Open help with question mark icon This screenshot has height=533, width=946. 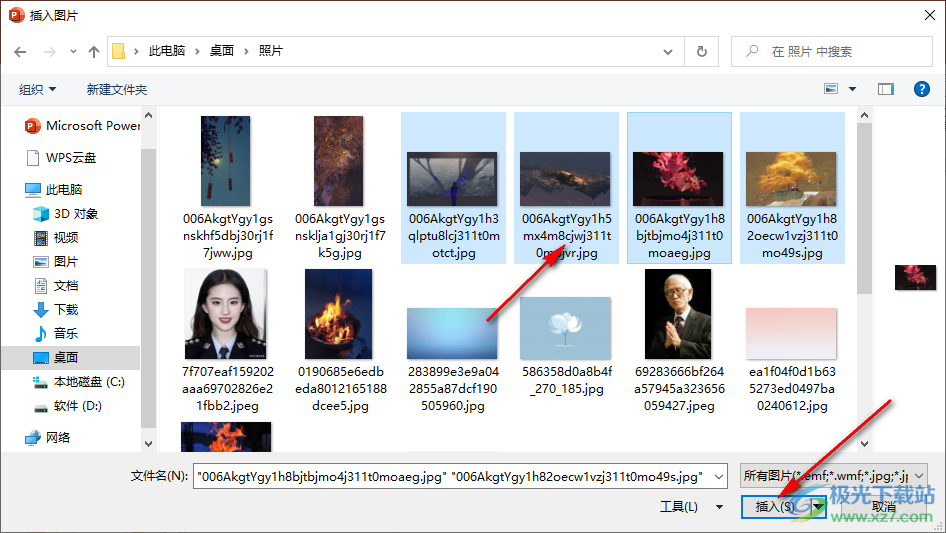921,89
